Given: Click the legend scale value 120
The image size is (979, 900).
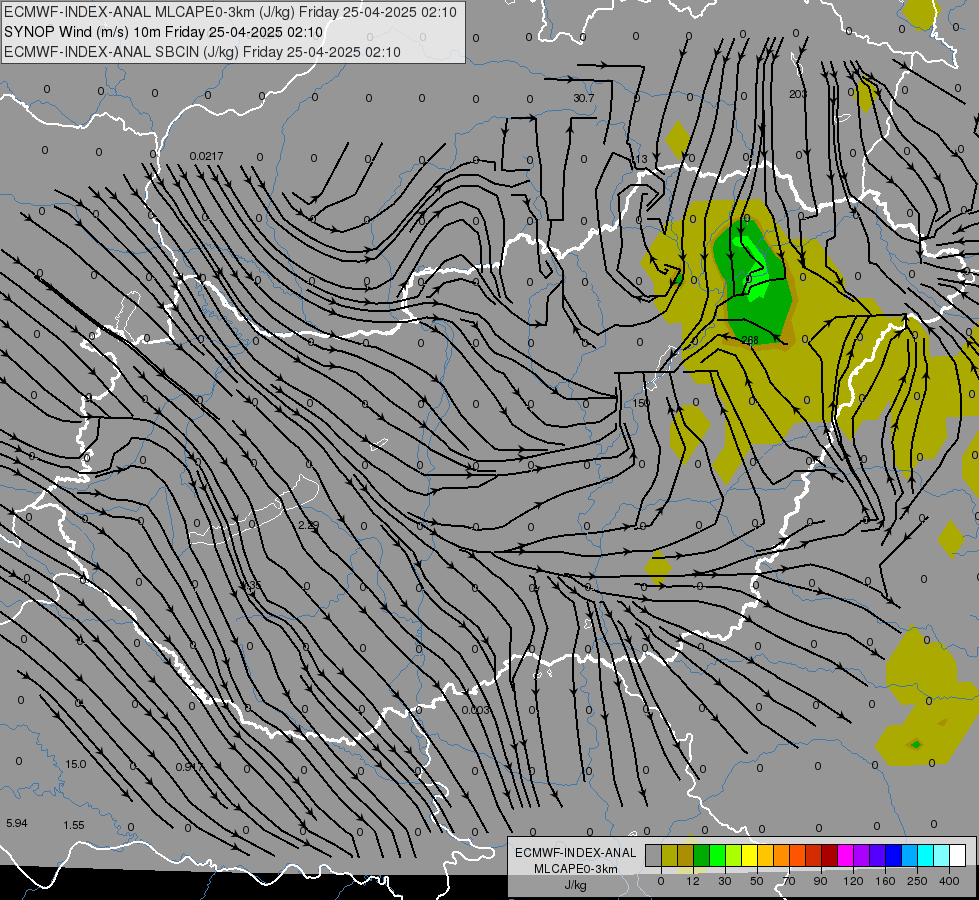Looking at the screenshot, I should [853, 881].
